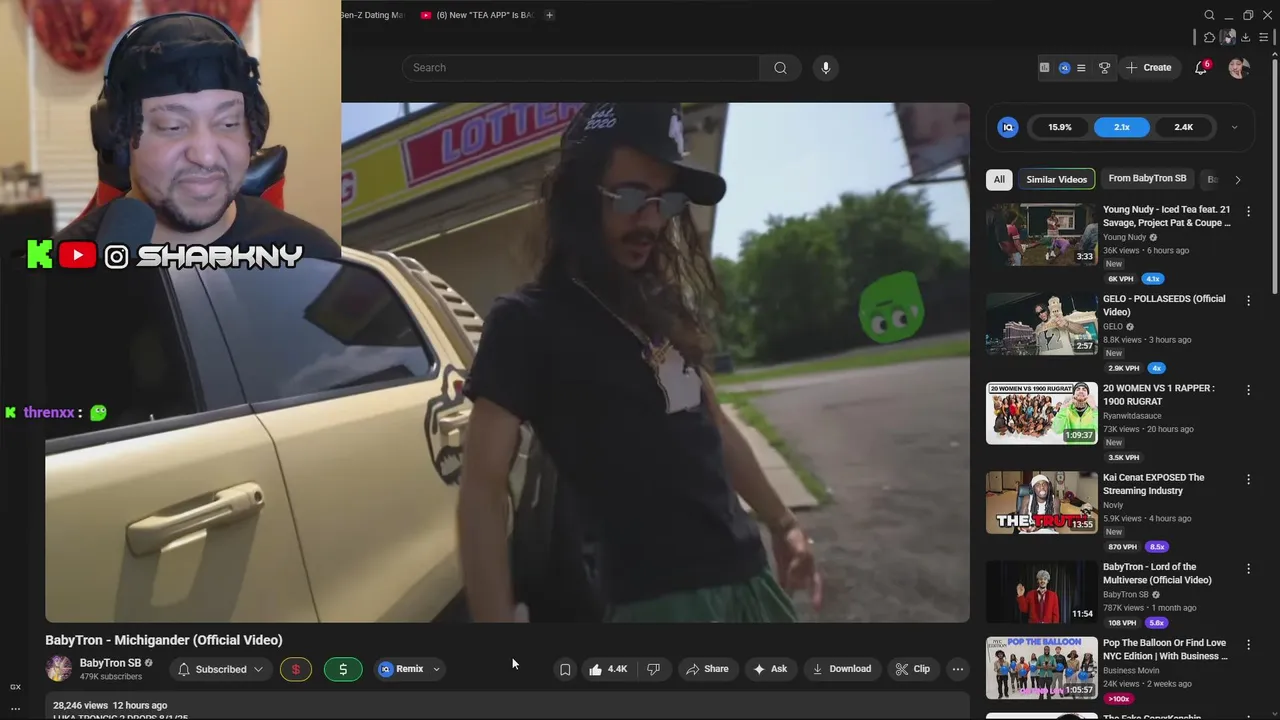Select the From BabyTron SB chip
The width and height of the screenshot is (1280, 720).
[x=1147, y=179]
